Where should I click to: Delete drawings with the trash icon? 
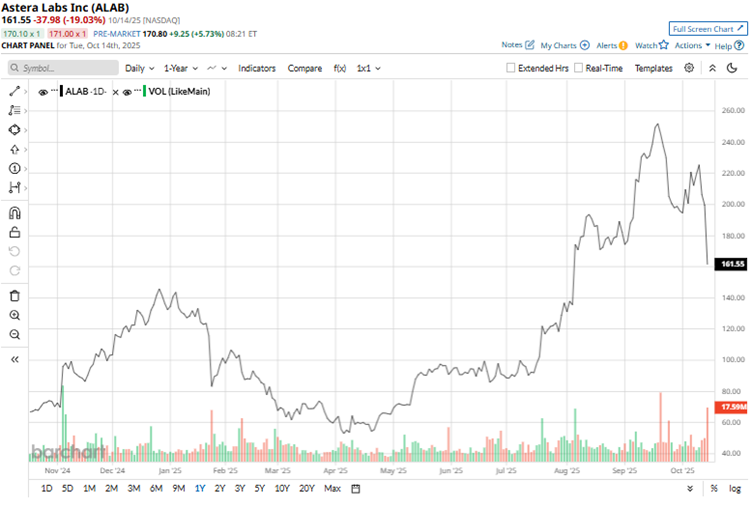[x=15, y=296]
